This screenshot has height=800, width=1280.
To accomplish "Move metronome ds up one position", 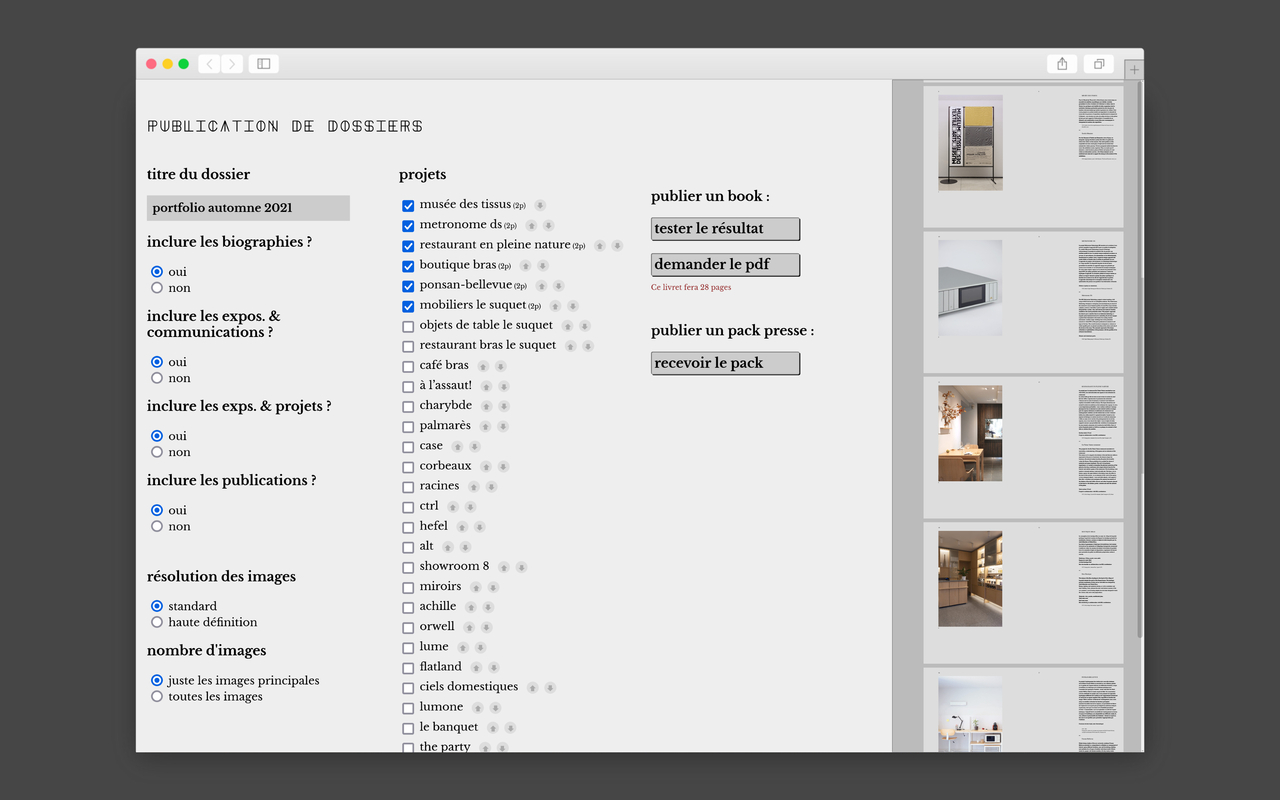I will tap(531, 226).
